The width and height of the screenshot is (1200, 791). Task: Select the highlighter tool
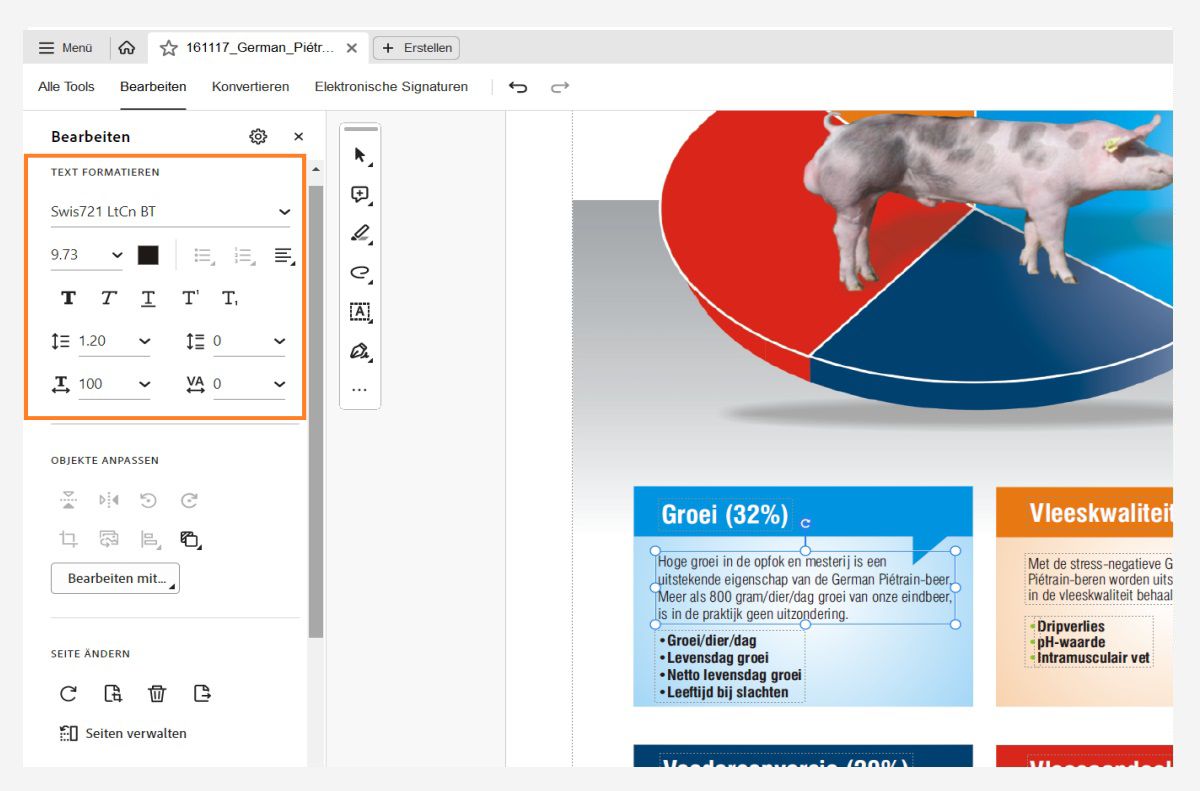point(360,234)
